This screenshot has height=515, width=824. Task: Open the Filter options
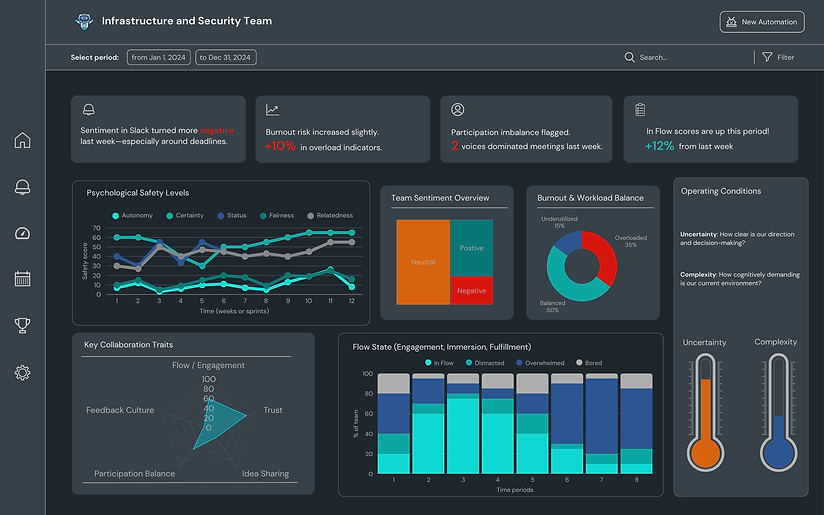778,57
